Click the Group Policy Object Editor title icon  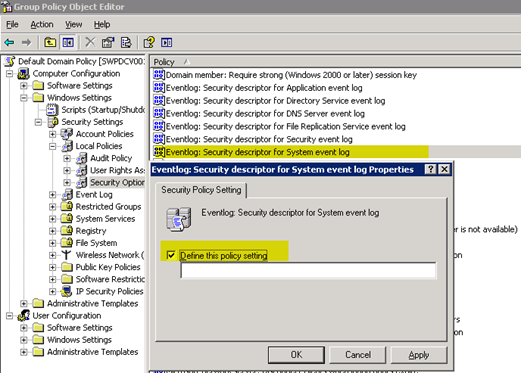point(7,7)
